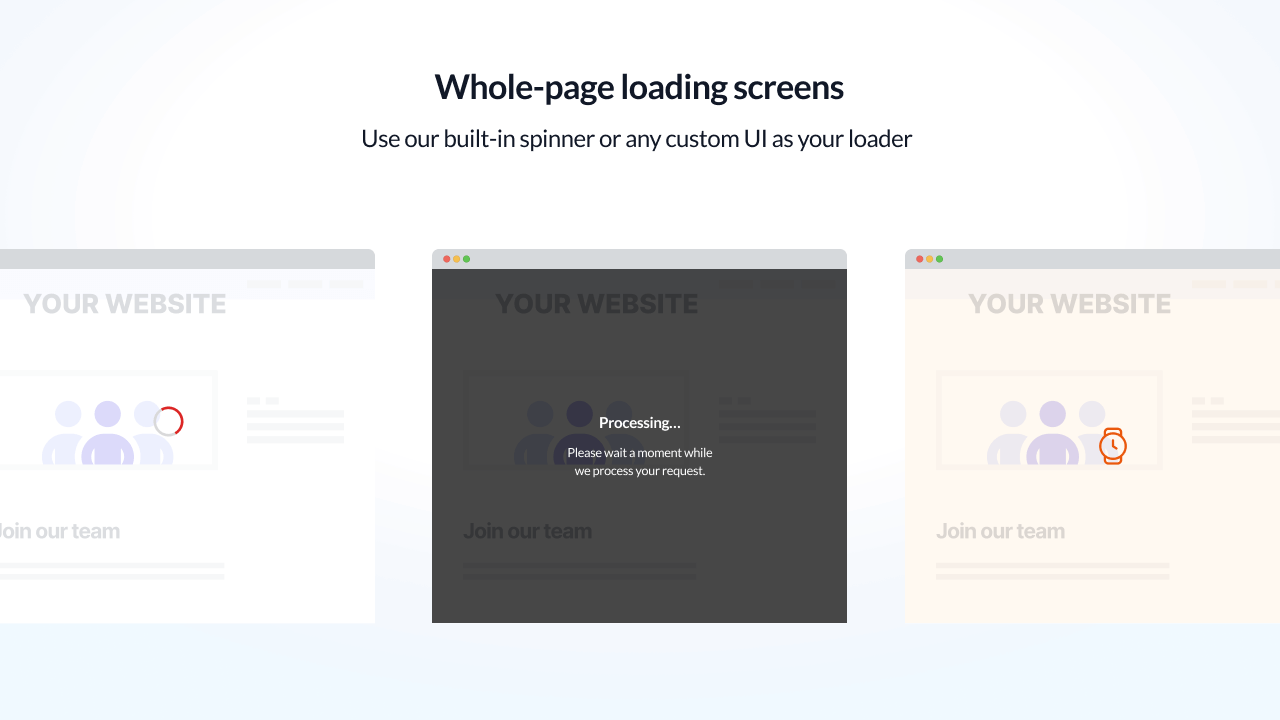Click the green traffic-light dot on the center window
This screenshot has width=1280, height=720.
[x=466, y=258]
